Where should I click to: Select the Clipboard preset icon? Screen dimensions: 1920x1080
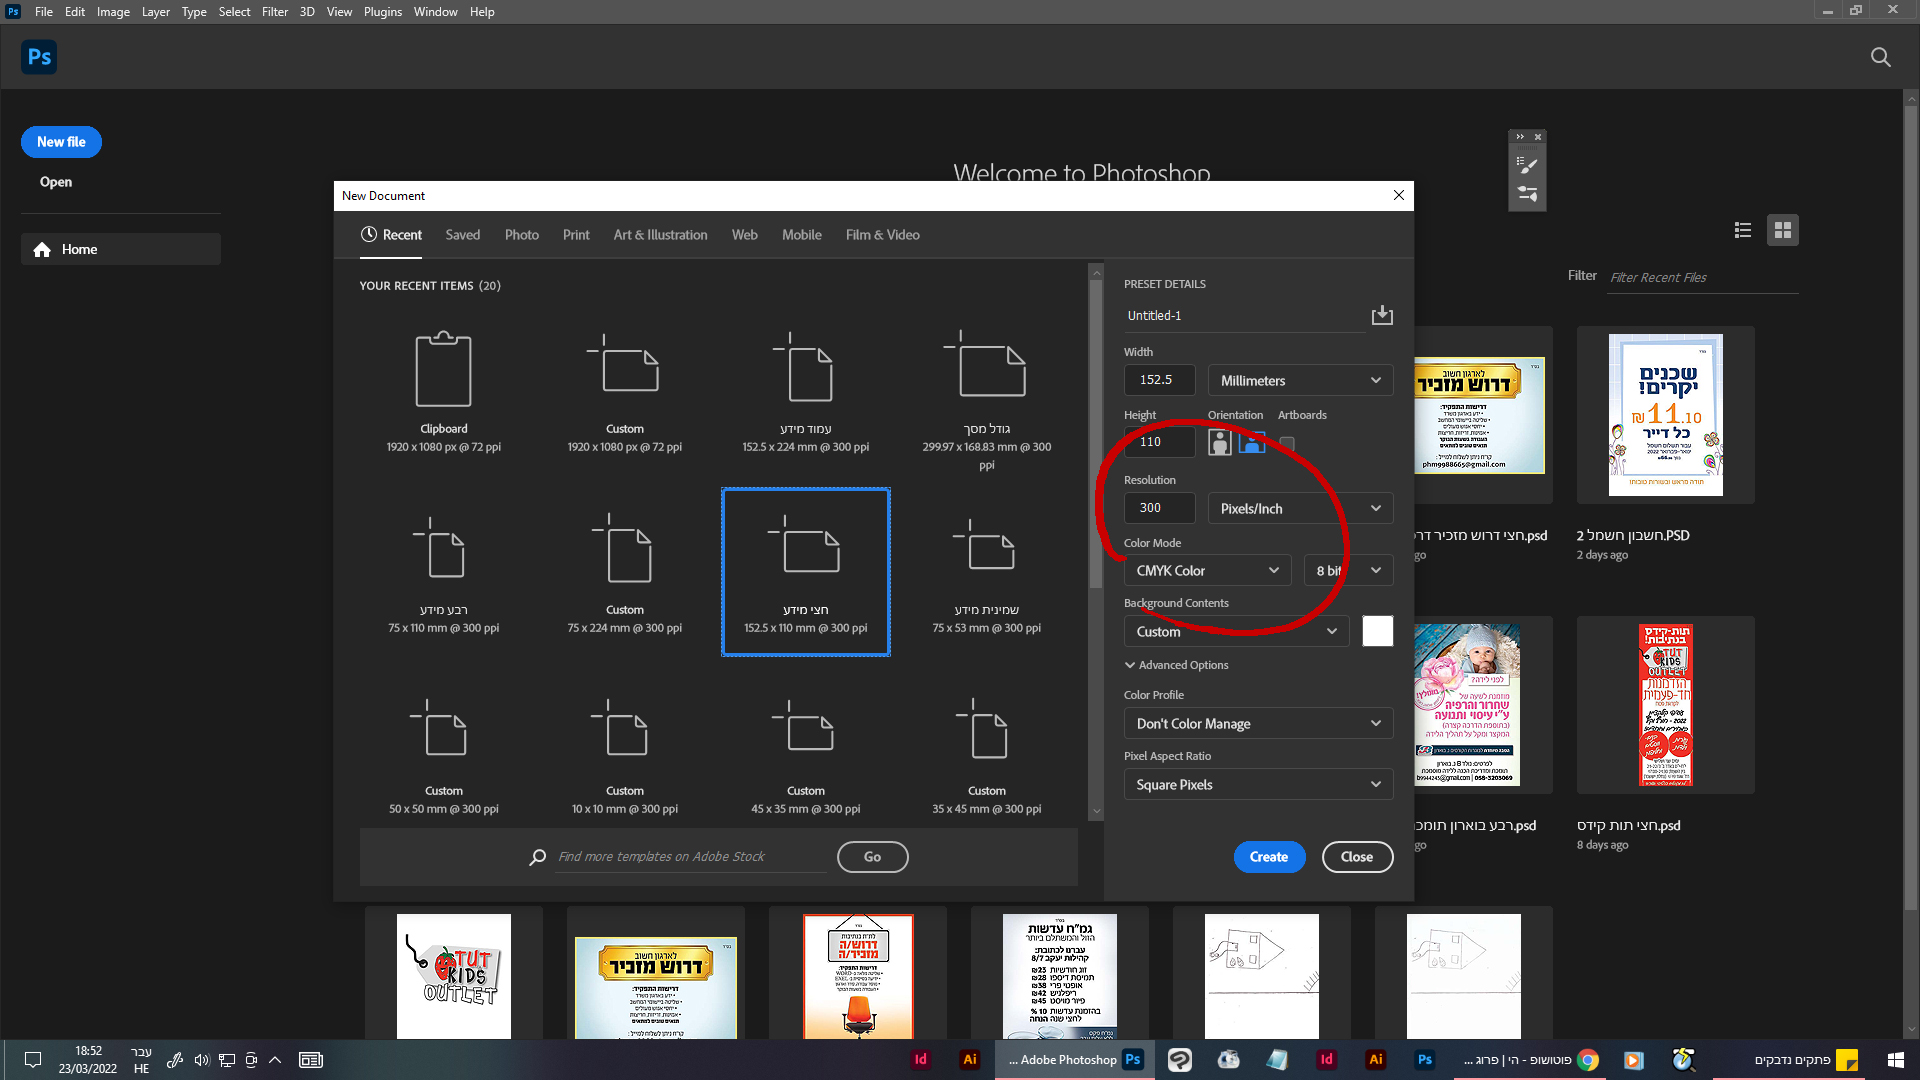pos(443,370)
